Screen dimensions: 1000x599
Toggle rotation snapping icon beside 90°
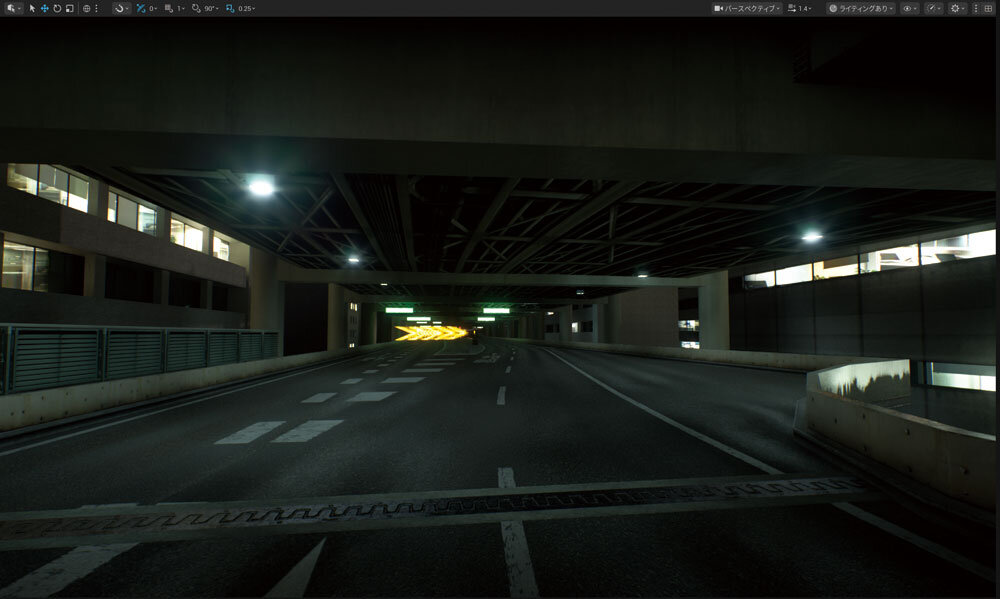pos(197,8)
